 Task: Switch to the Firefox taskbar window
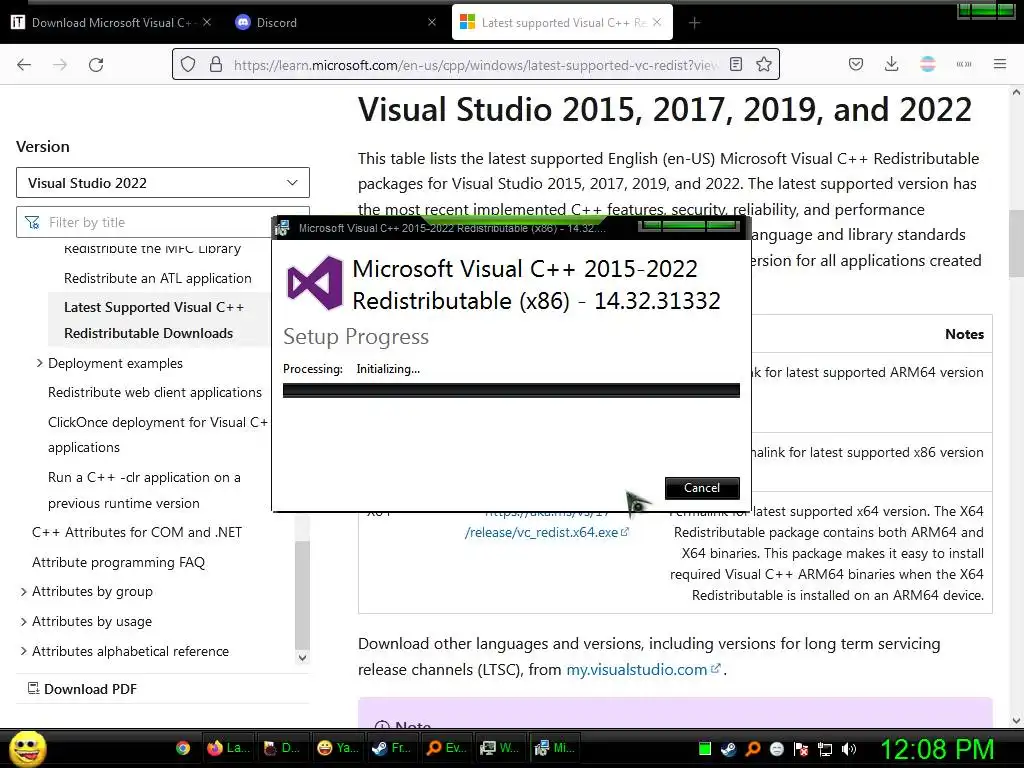(229, 748)
